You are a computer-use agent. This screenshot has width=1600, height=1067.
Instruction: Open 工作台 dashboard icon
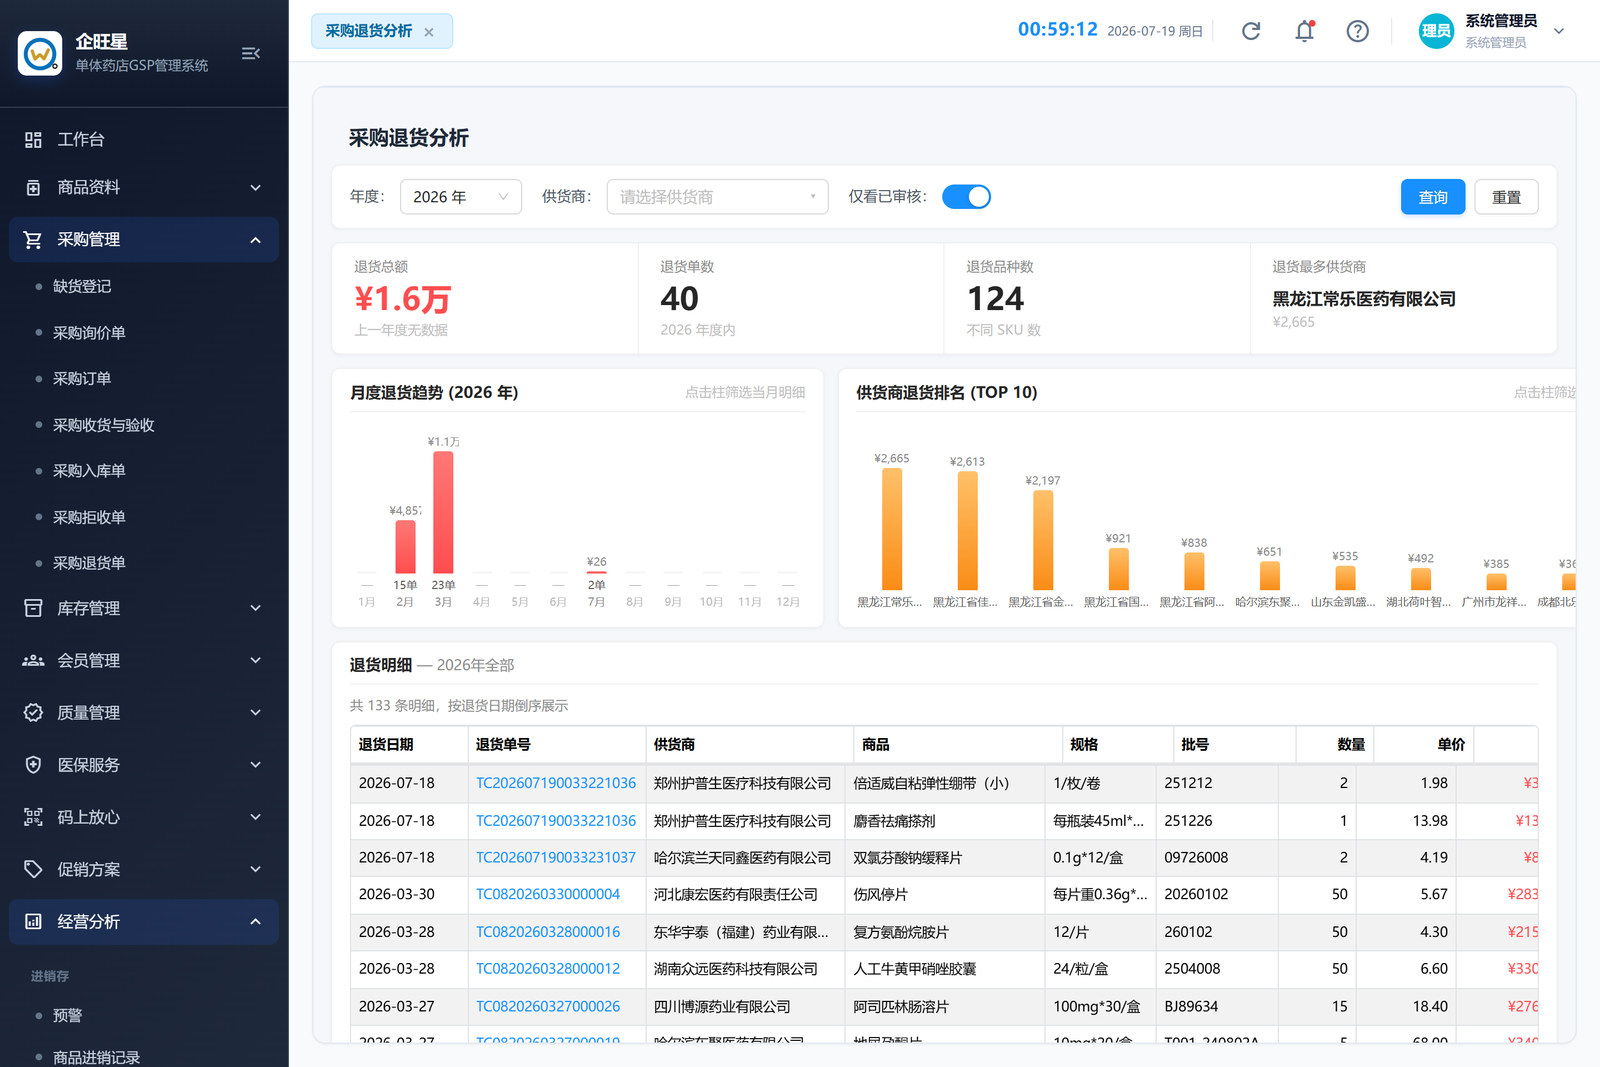point(33,140)
